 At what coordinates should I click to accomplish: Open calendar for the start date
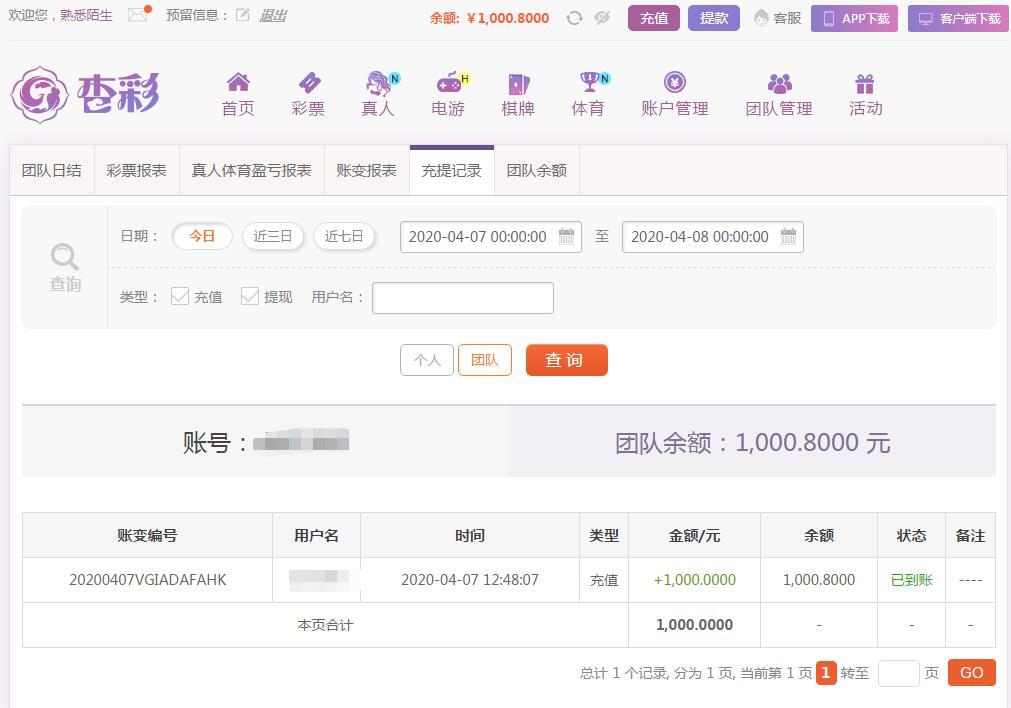click(x=566, y=236)
